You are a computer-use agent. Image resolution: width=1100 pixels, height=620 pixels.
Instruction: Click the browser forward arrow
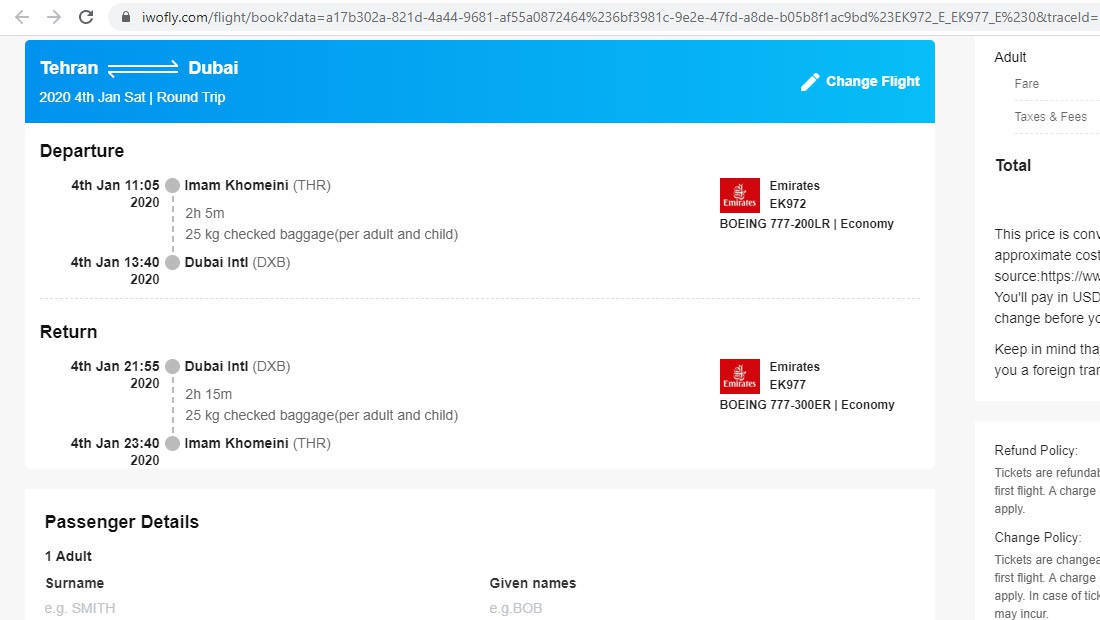pyautogui.click(x=56, y=17)
